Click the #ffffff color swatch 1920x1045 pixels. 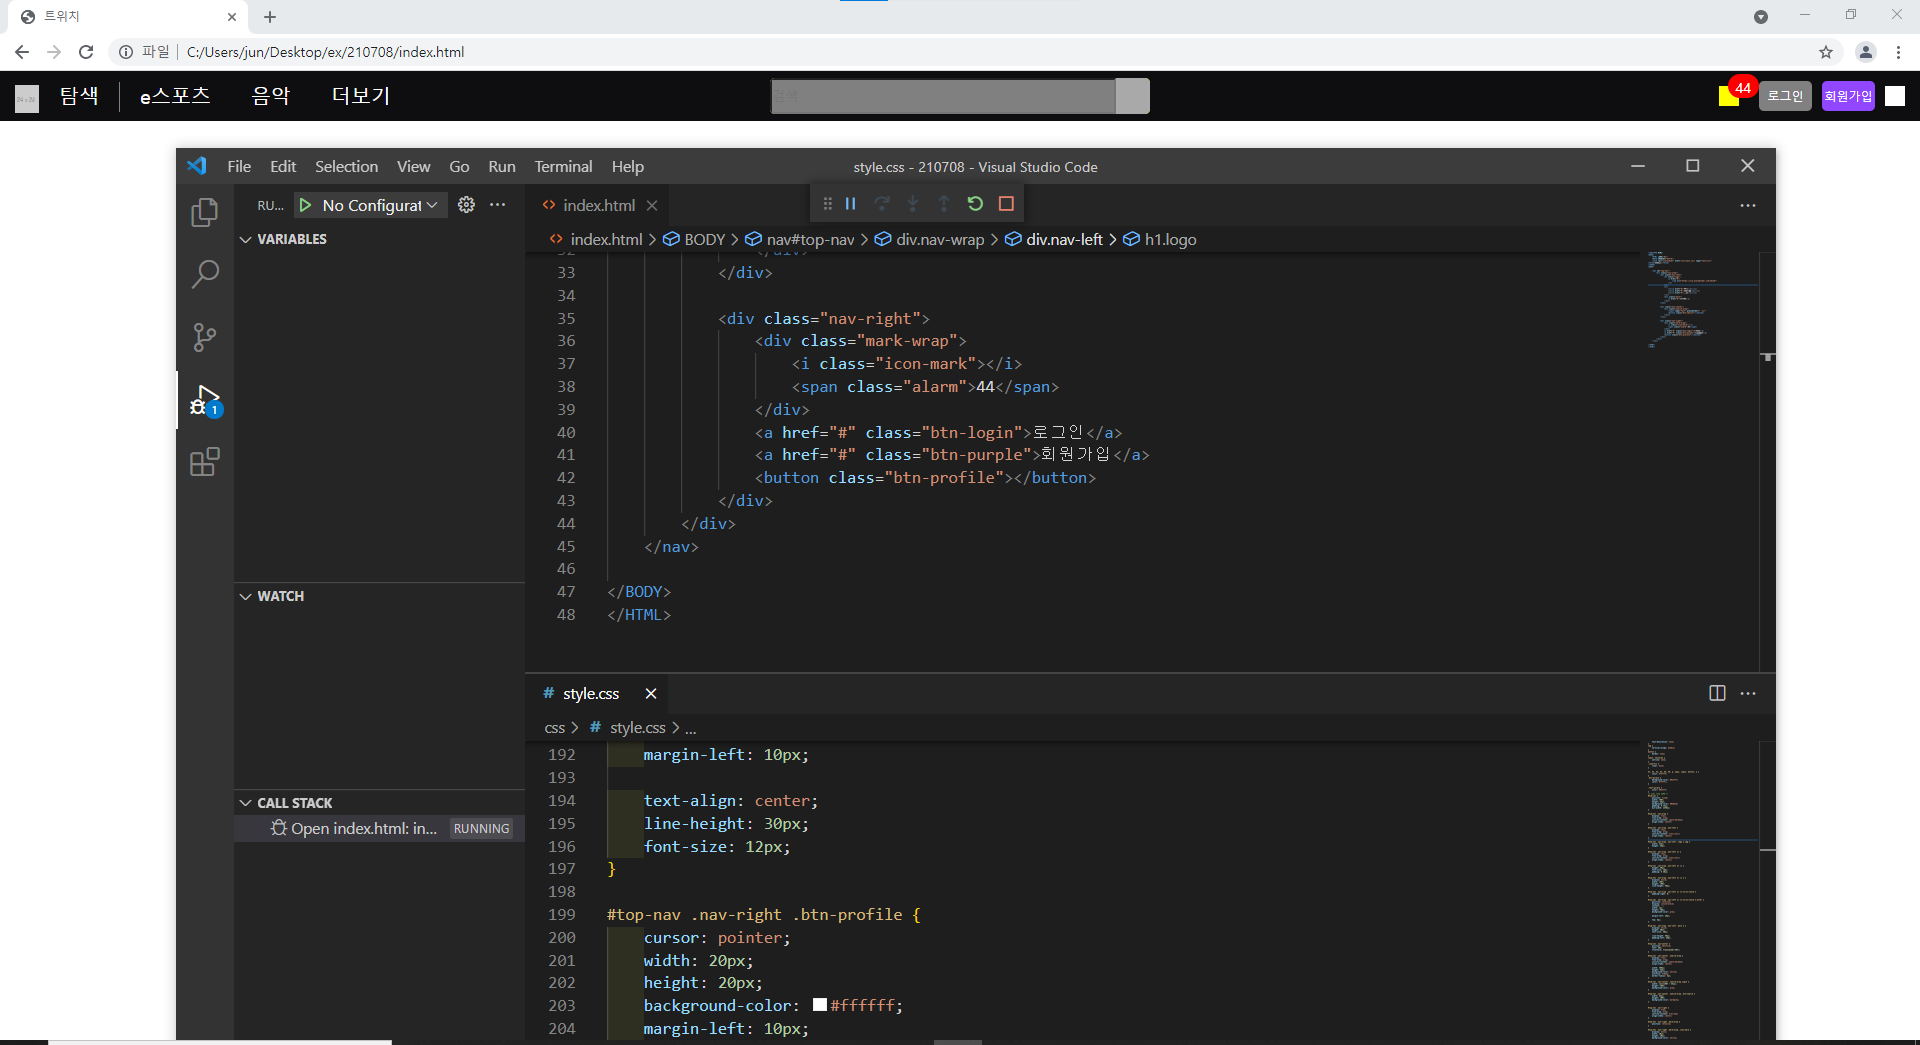coord(820,1005)
